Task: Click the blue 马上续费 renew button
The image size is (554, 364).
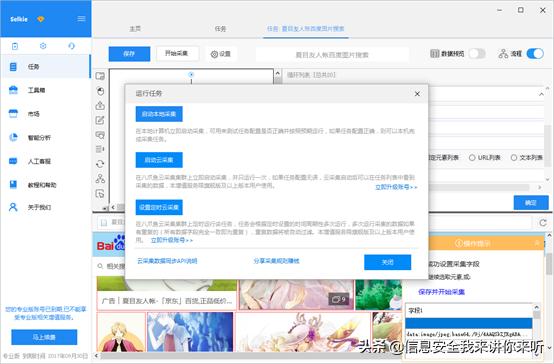Action: point(44,337)
